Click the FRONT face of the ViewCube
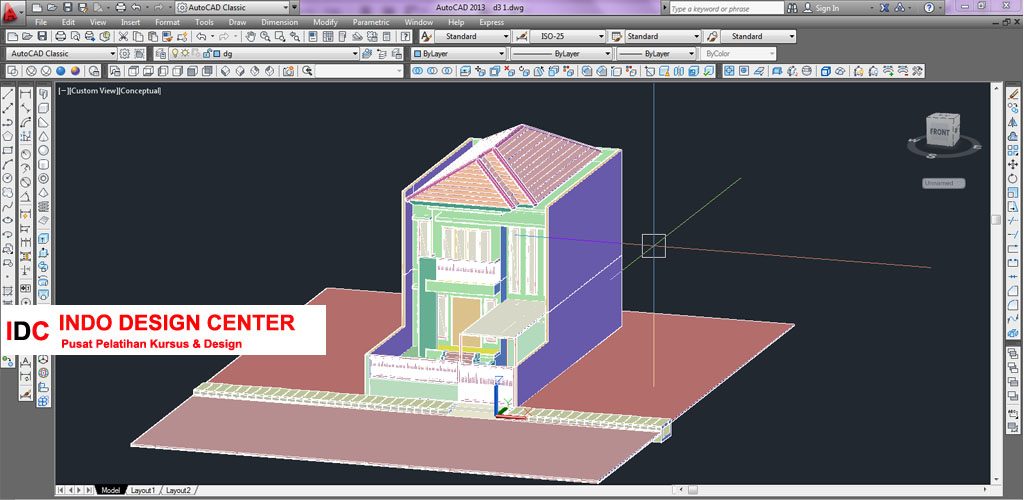Viewport: 1024px width, 500px height. pos(940,133)
